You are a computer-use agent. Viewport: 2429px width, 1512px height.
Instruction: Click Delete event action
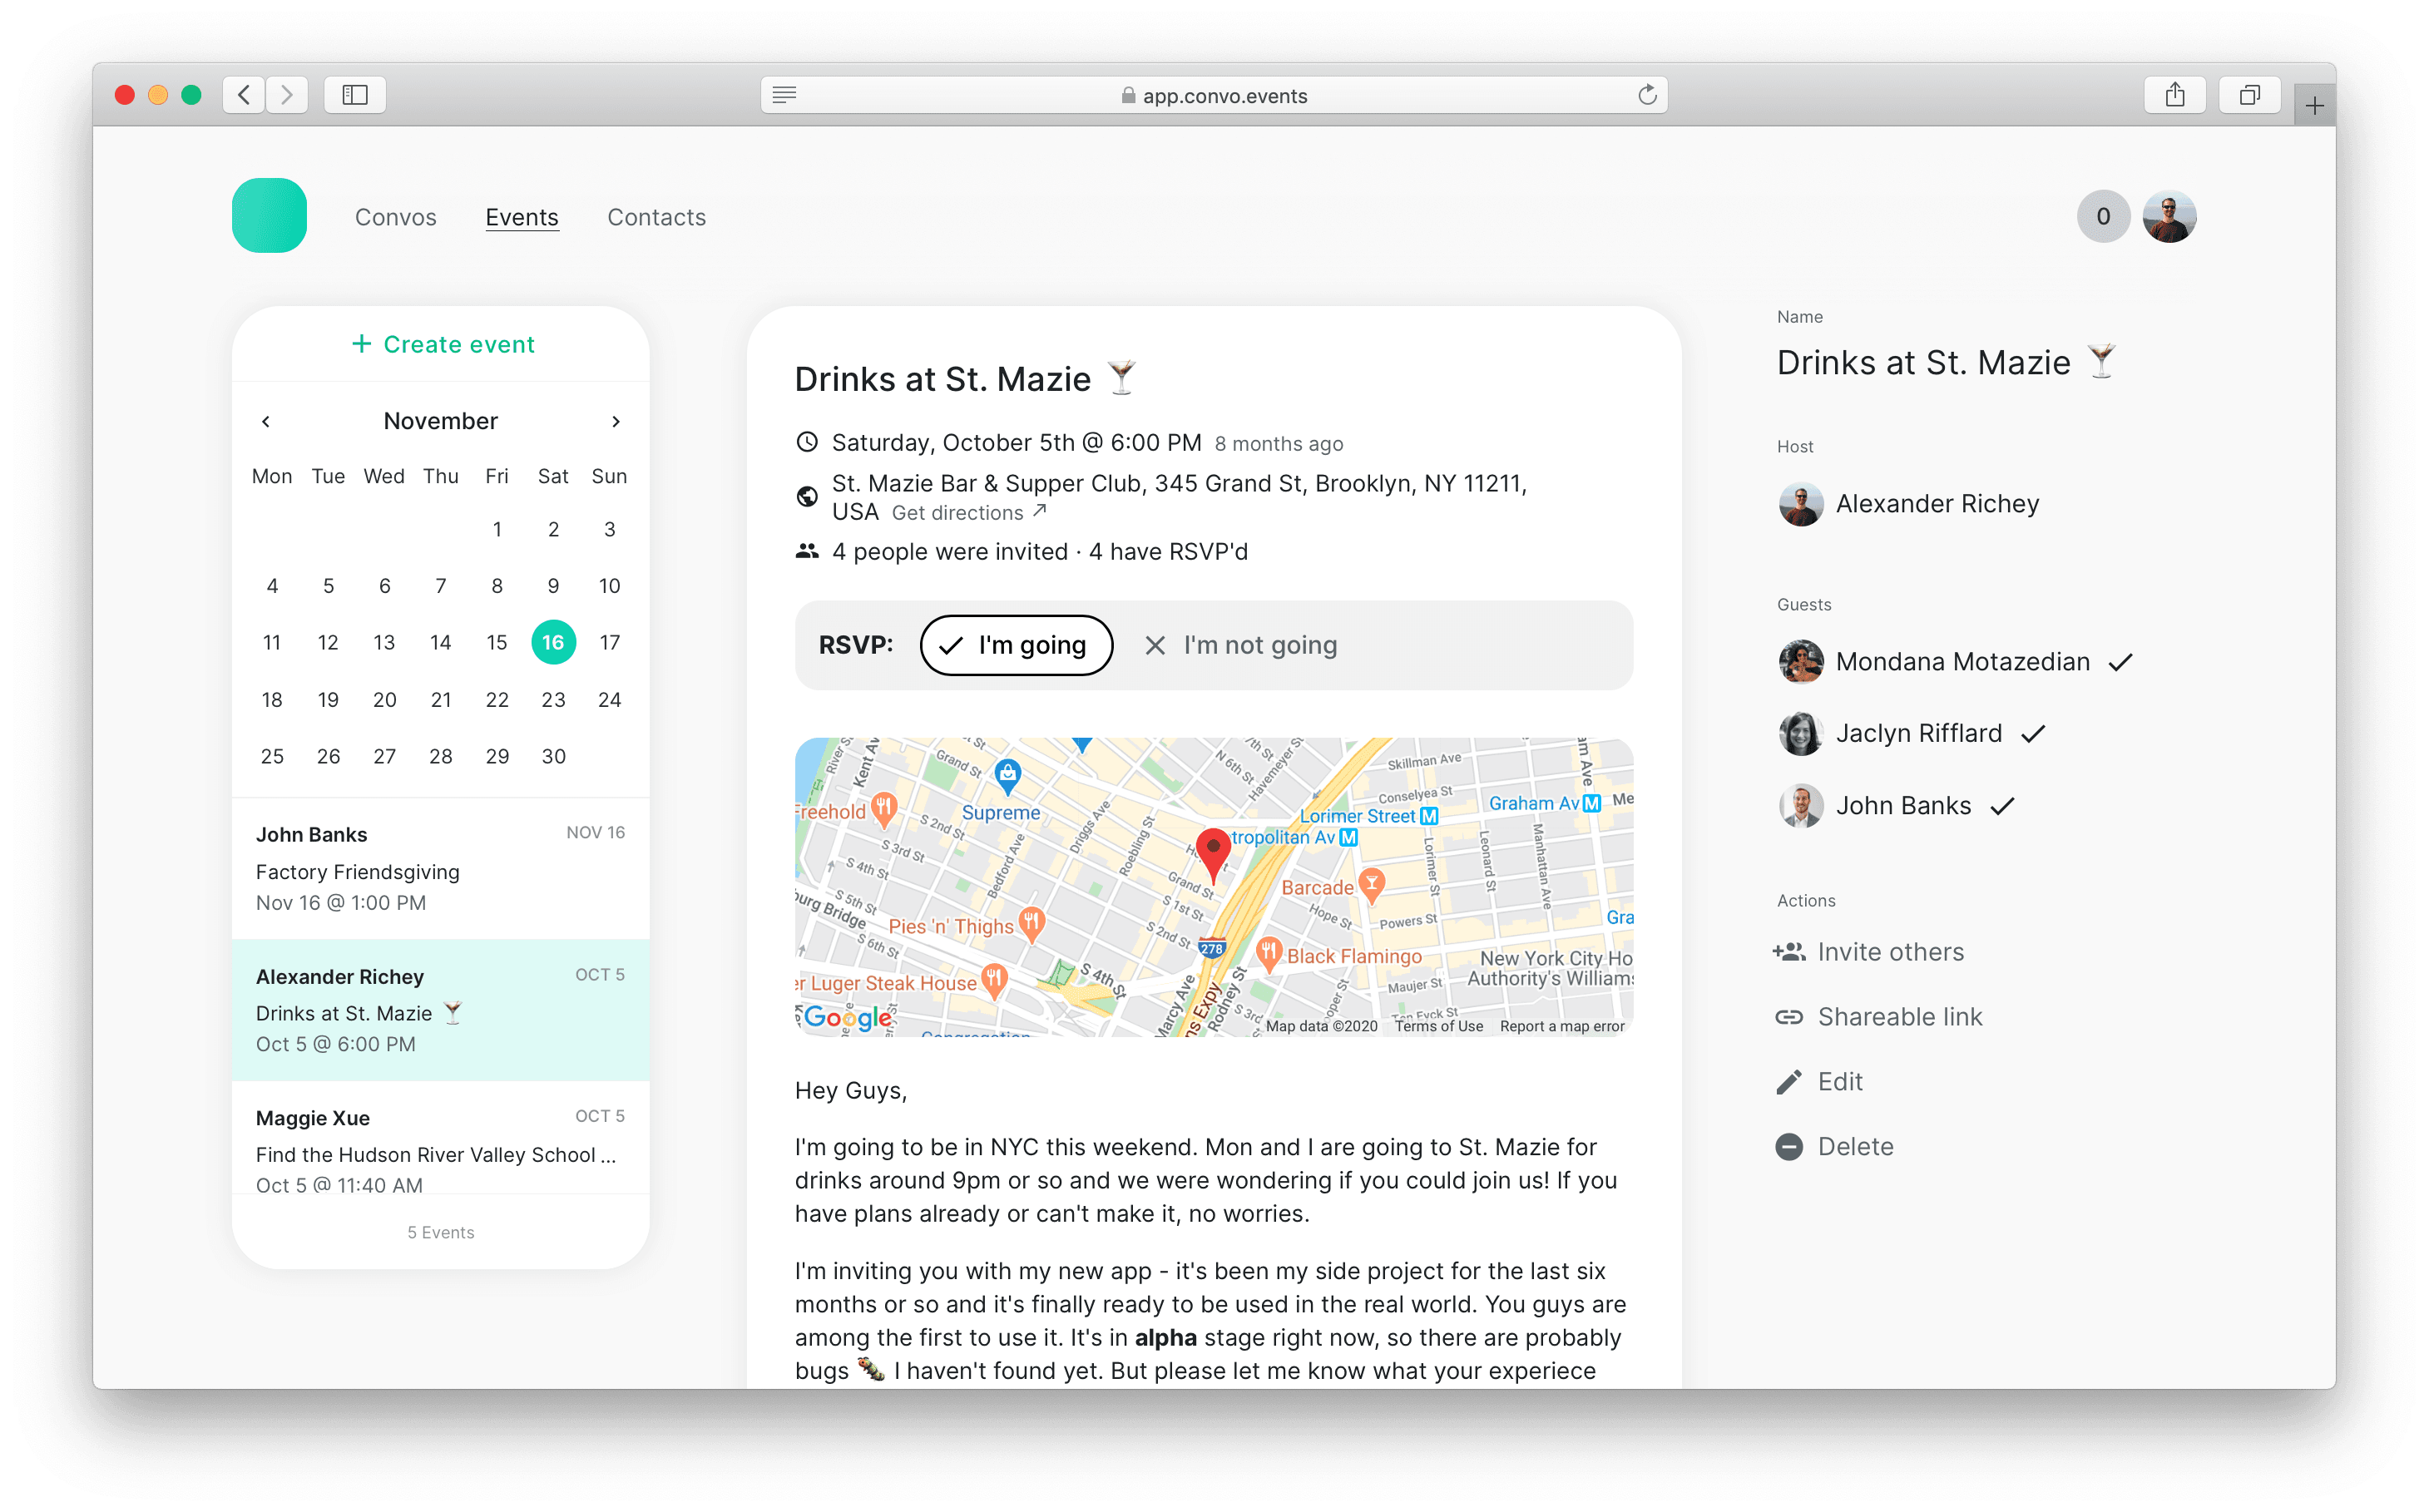[x=1834, y=1147]
